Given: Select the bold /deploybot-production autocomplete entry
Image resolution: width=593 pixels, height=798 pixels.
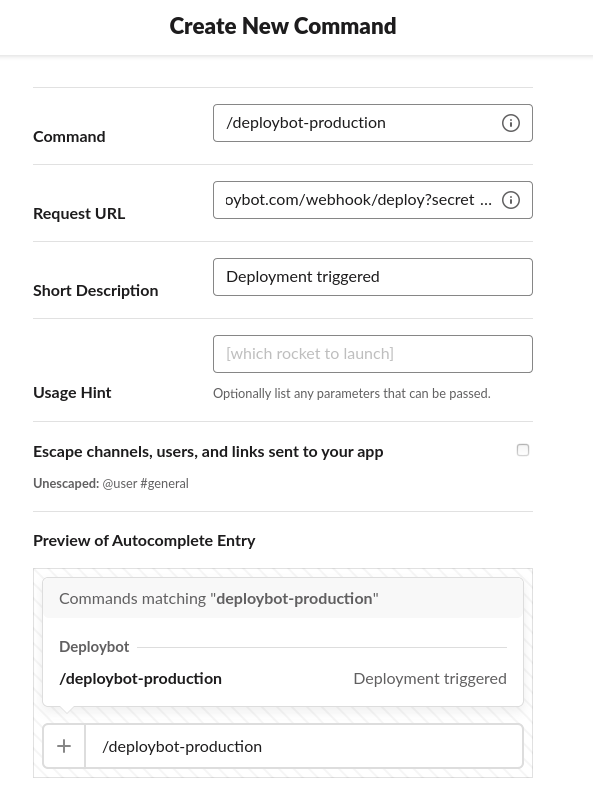Looking at the screenshot, I should 140,679.
